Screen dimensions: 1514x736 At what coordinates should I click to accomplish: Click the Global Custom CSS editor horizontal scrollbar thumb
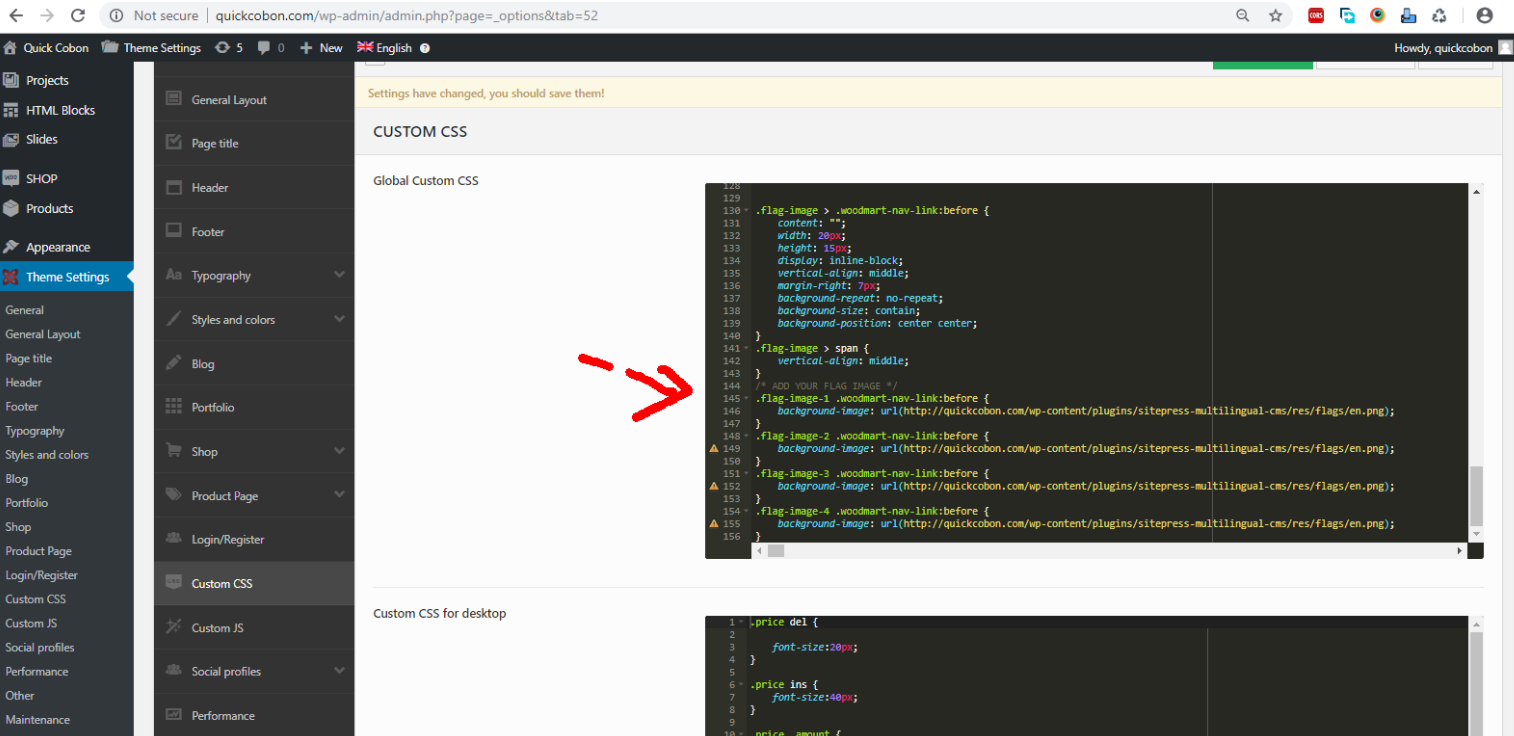click(776, 550)
